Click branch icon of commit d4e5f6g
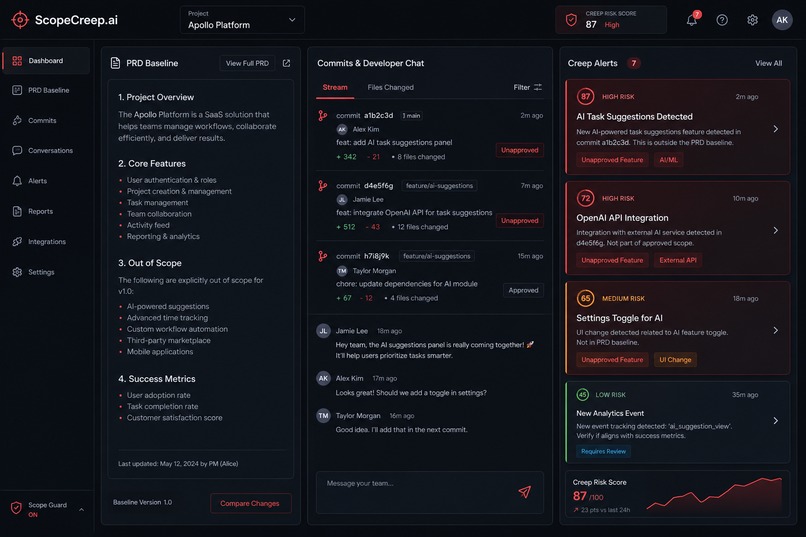The image size is (806, 537). (322, 186)
